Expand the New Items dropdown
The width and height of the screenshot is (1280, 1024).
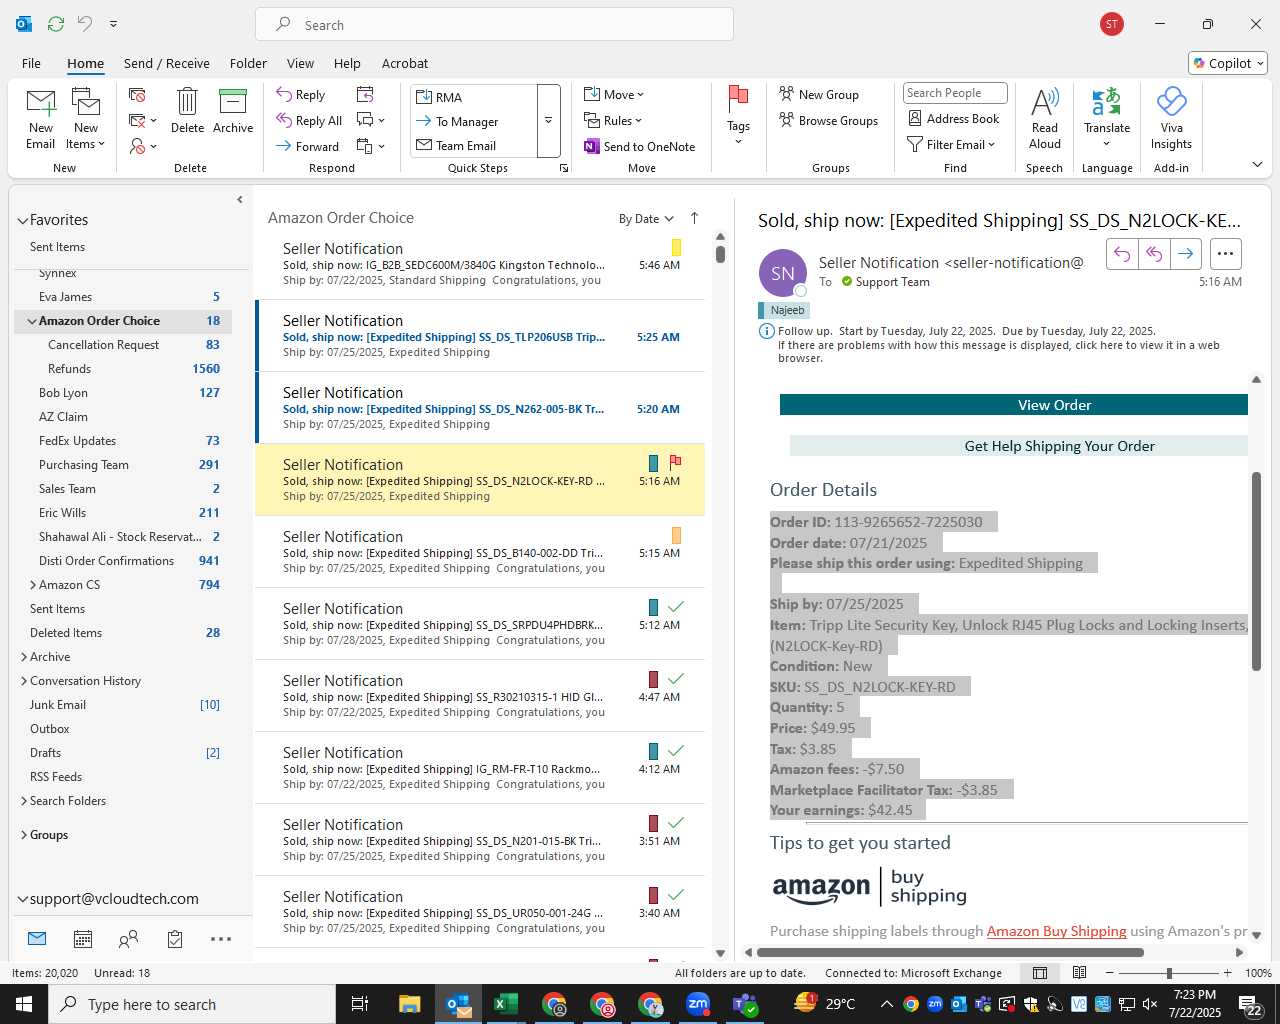point(86,136)
